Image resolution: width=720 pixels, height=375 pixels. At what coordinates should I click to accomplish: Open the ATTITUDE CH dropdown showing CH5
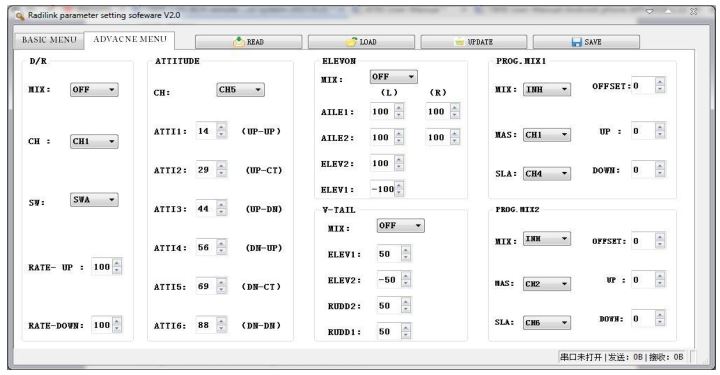(240, 90)
